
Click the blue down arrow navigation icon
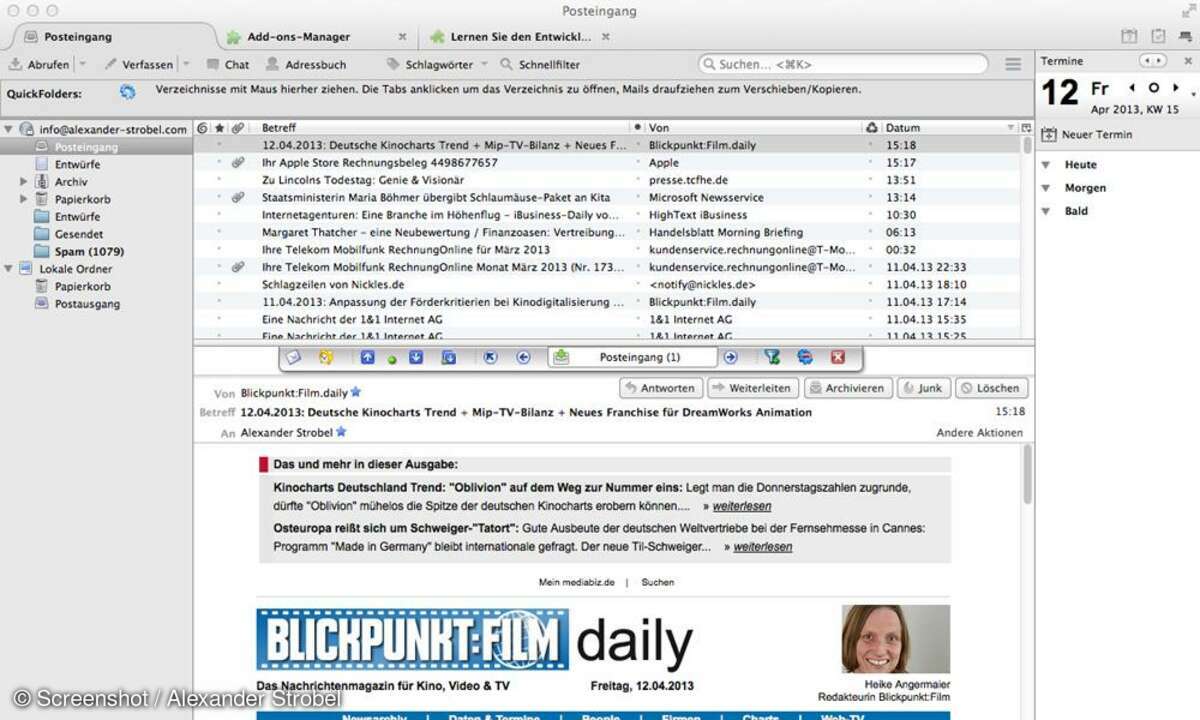pos(416,357)
